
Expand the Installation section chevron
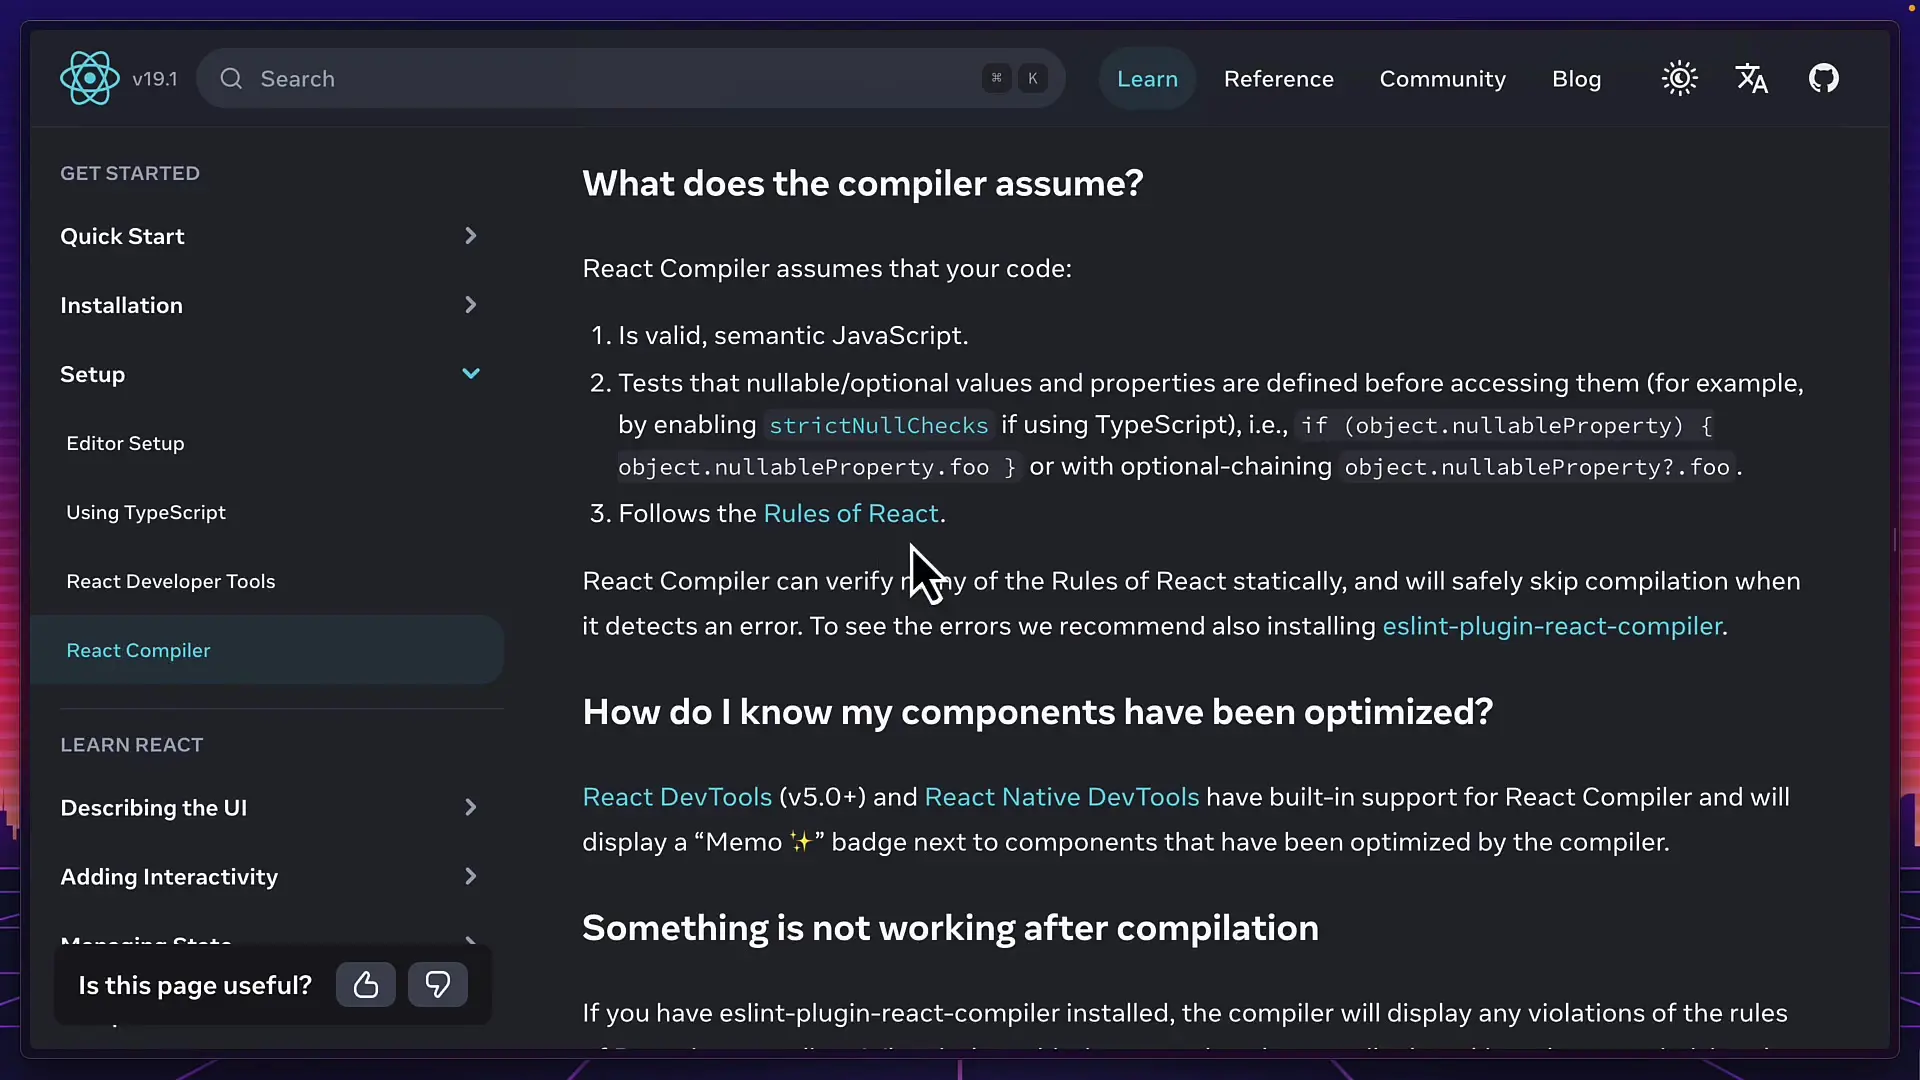tap(471, 305)
